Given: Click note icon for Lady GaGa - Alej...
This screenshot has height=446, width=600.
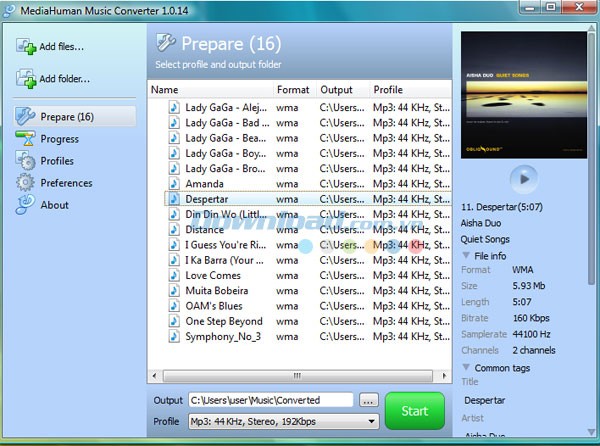Looking at the screenshot, I should [174, 107].
